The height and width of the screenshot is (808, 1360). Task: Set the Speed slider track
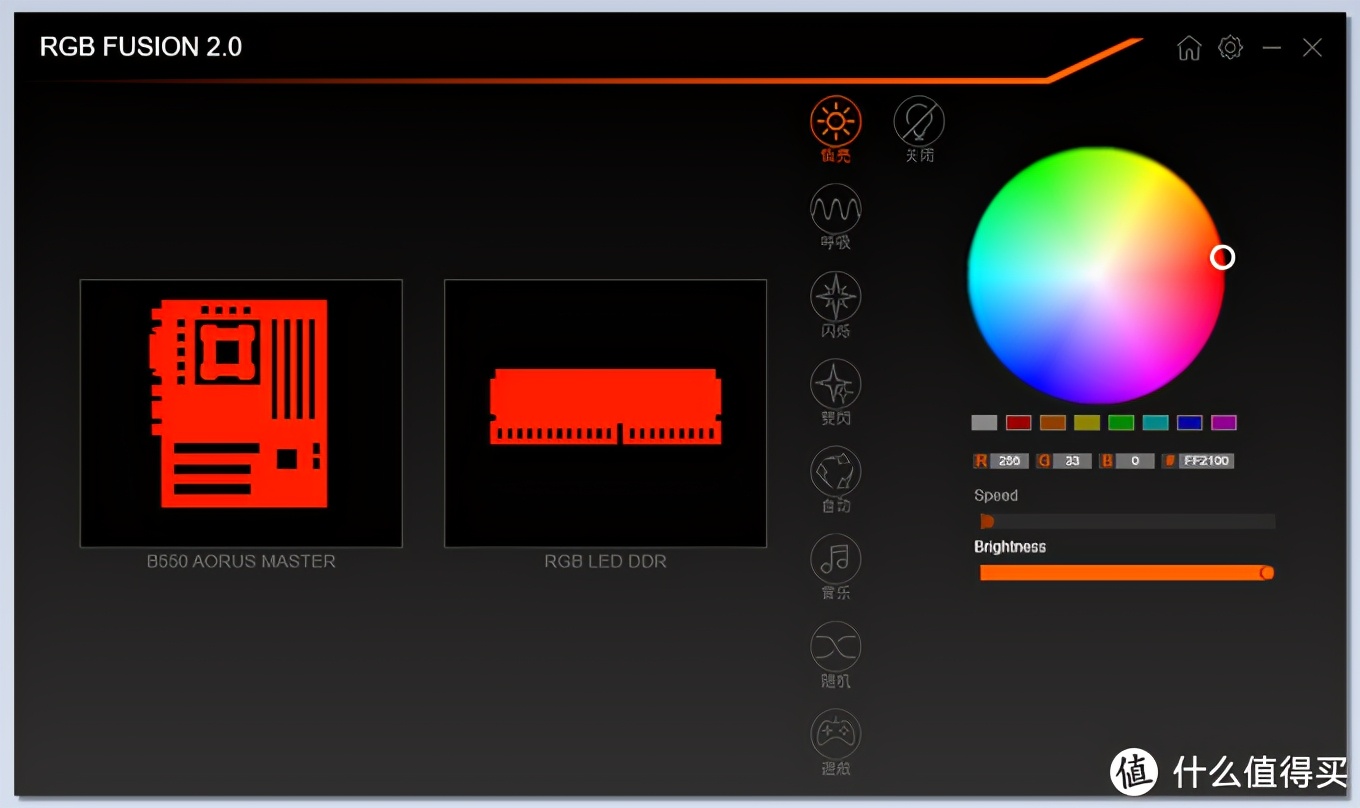pyautogui.click(x=1127, y=521)
